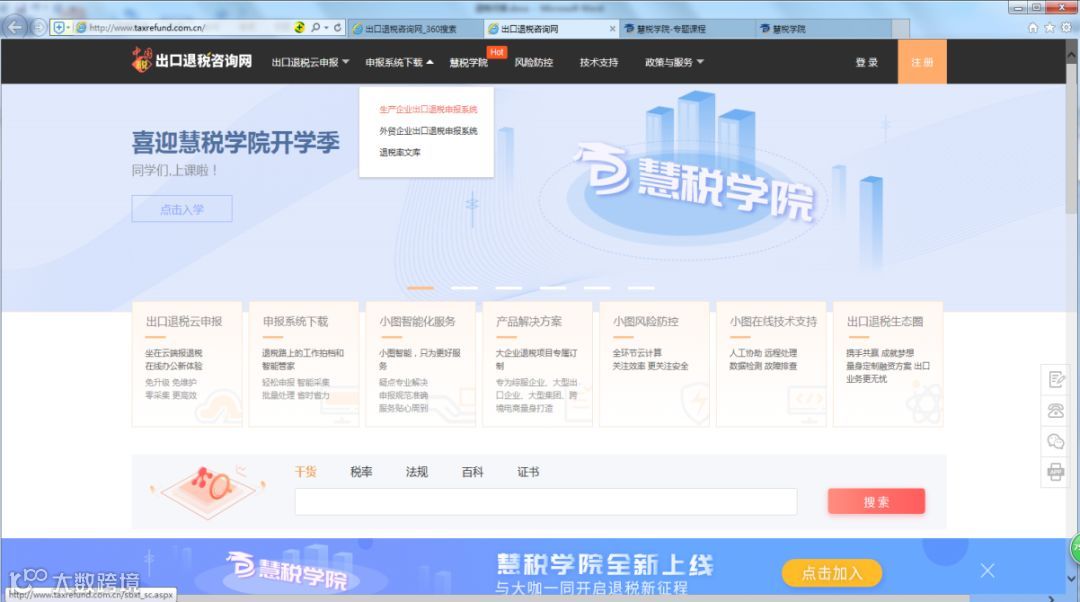
Task: Refresh the page with the reload icon
Action: pyautogui.click(x=338, y=28)
